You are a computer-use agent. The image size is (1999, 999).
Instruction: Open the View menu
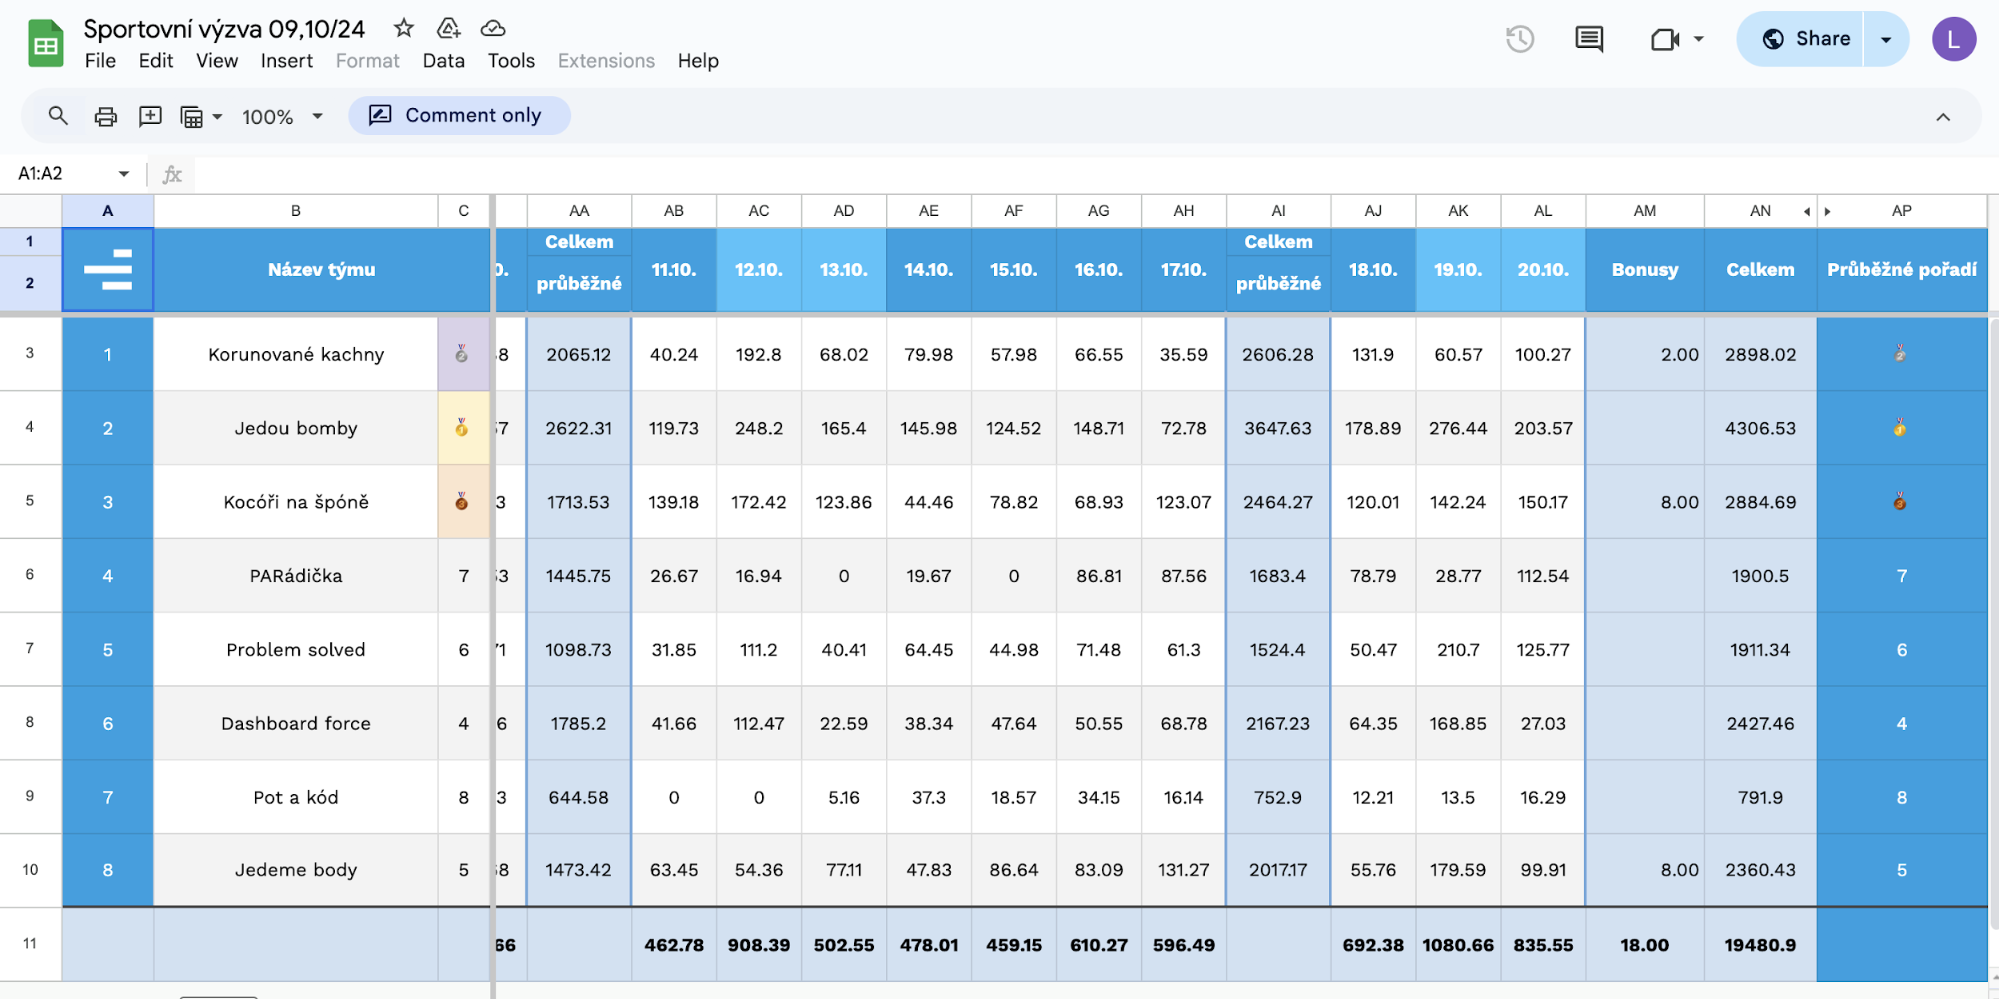[x=217, y=61]
